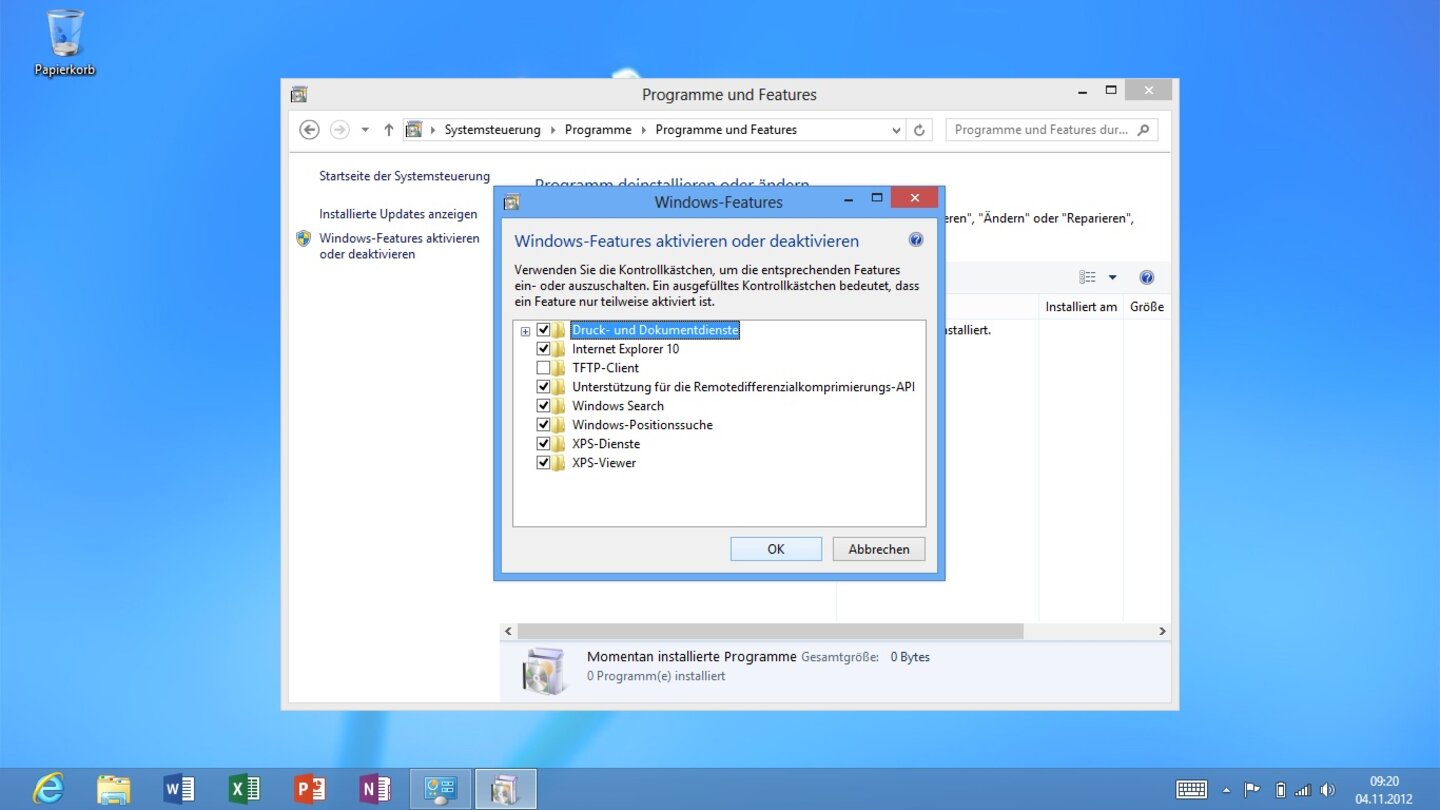Open network signal tray icon
The image size is (1440, 810).
1302,790
